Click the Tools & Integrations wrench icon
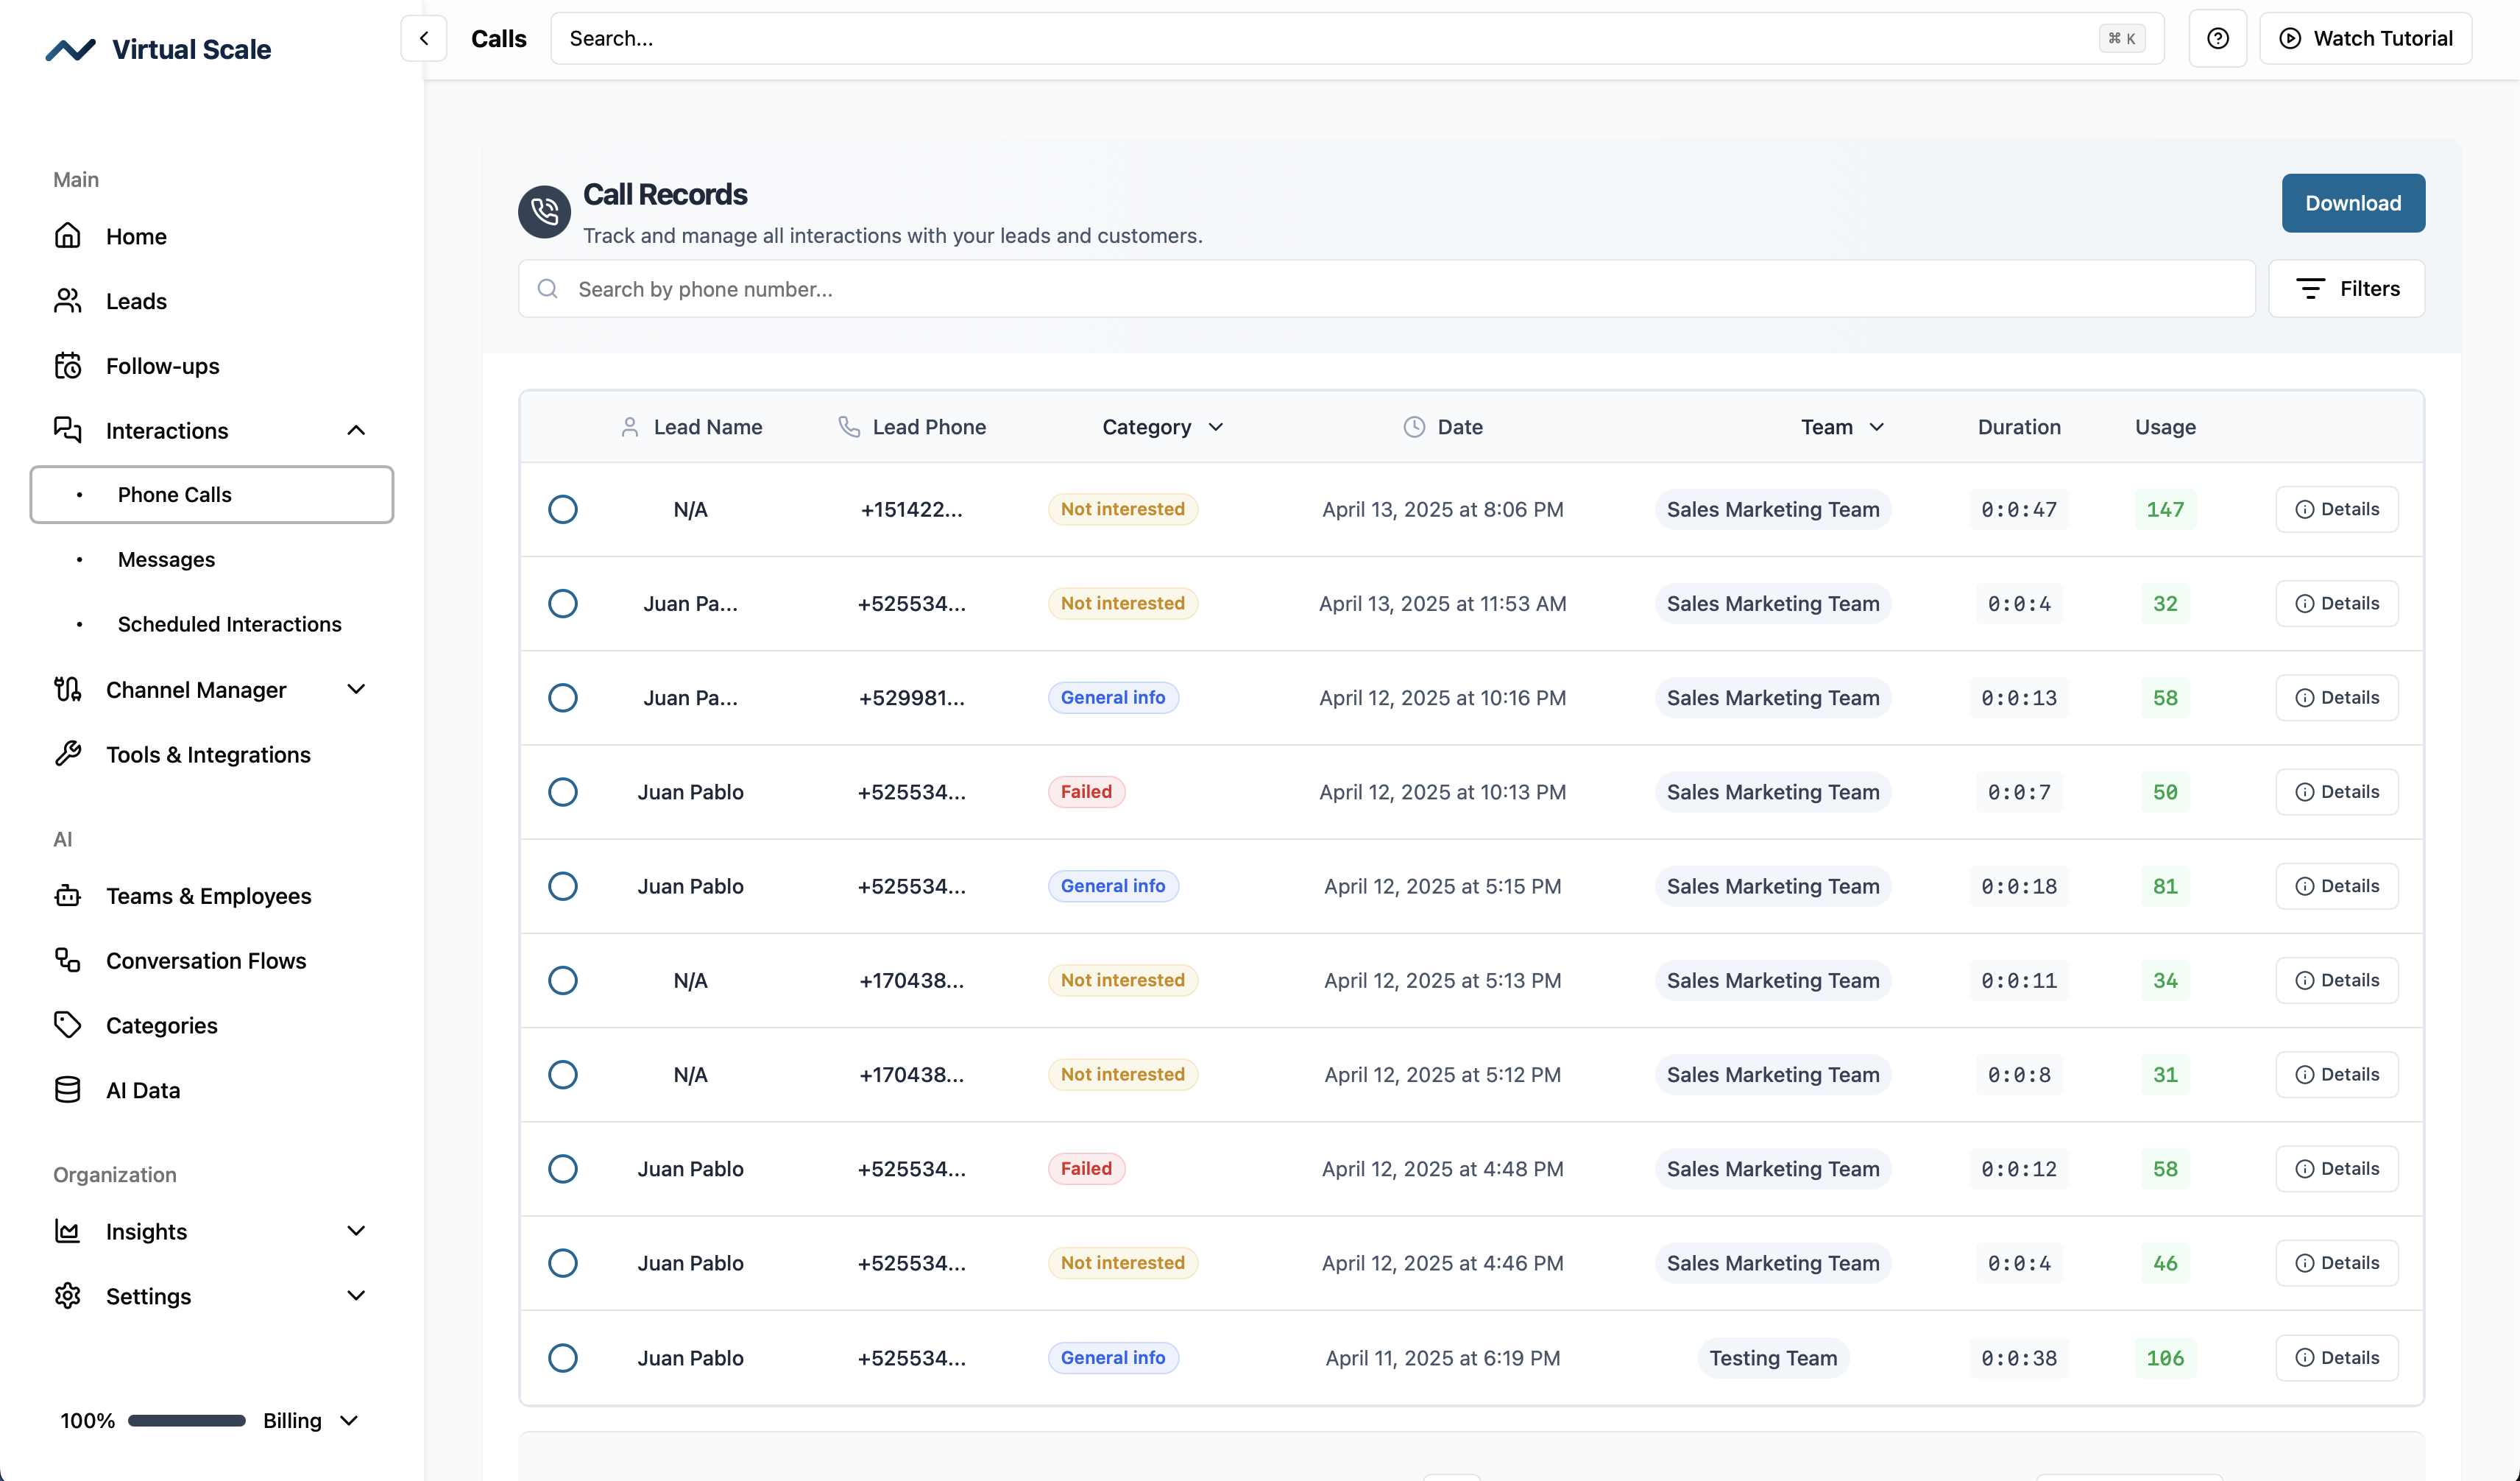The height and width of the screenshot is (1481, 2520). [67, 754]
